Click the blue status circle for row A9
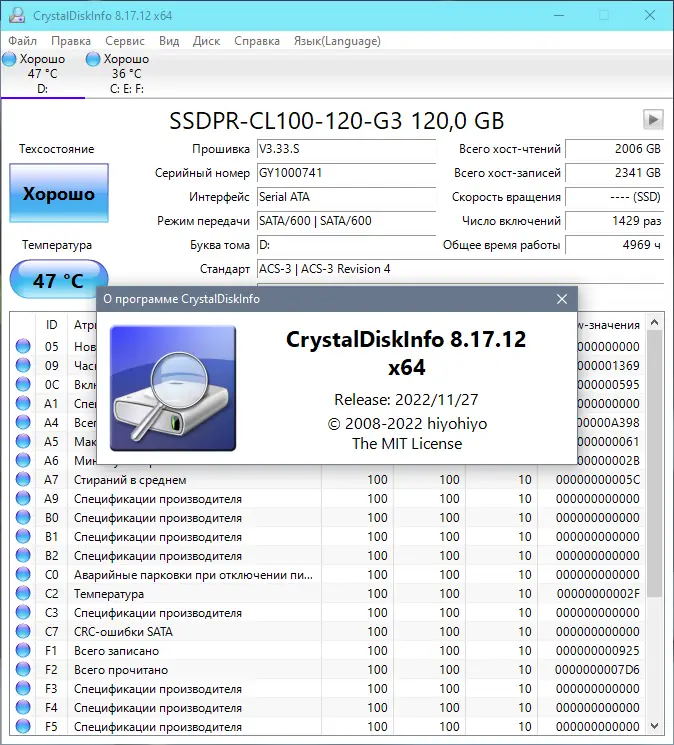This screenshot has height=745, width=674. 23,498
